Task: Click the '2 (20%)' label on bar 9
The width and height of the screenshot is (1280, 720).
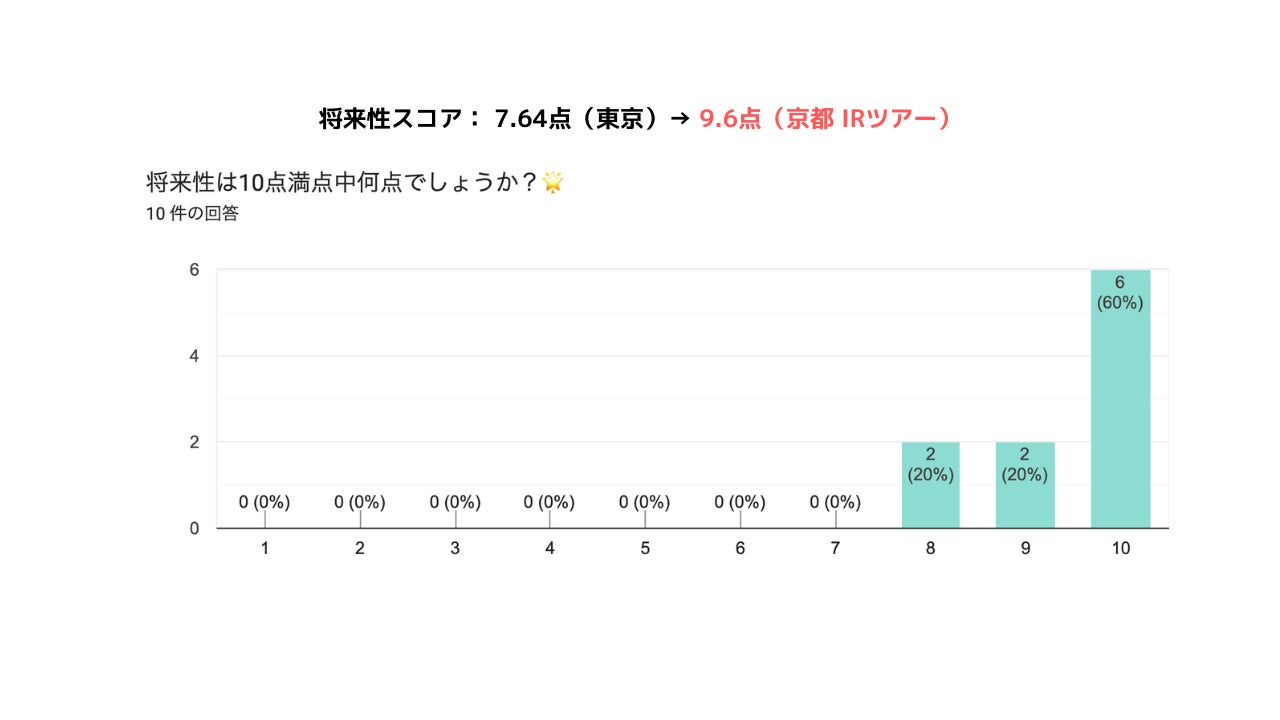Action: 1025,465
